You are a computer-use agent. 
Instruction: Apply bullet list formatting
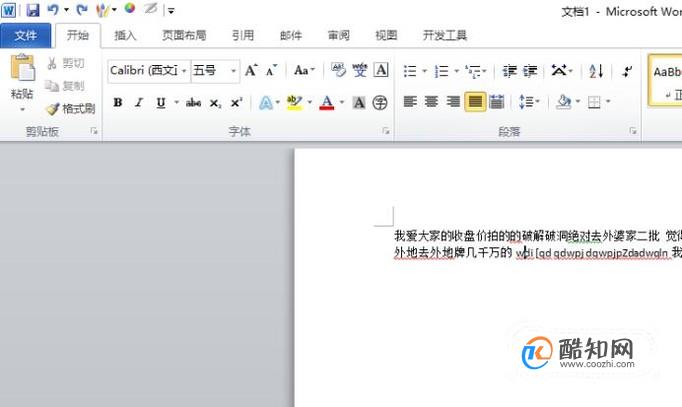tap(410, 71)
